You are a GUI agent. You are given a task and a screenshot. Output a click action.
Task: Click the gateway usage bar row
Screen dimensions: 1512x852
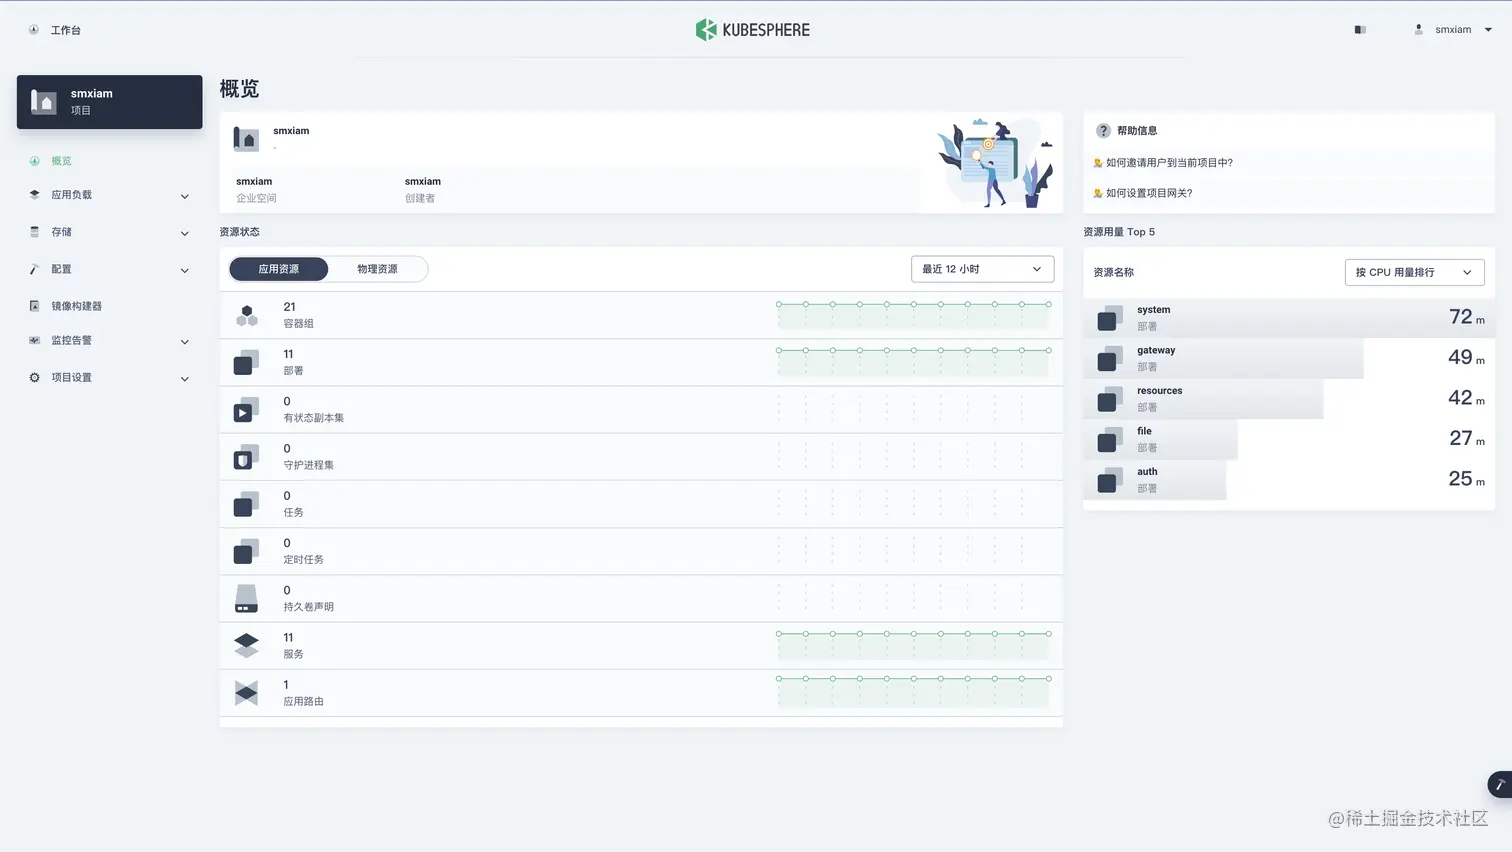point(1289,358)
